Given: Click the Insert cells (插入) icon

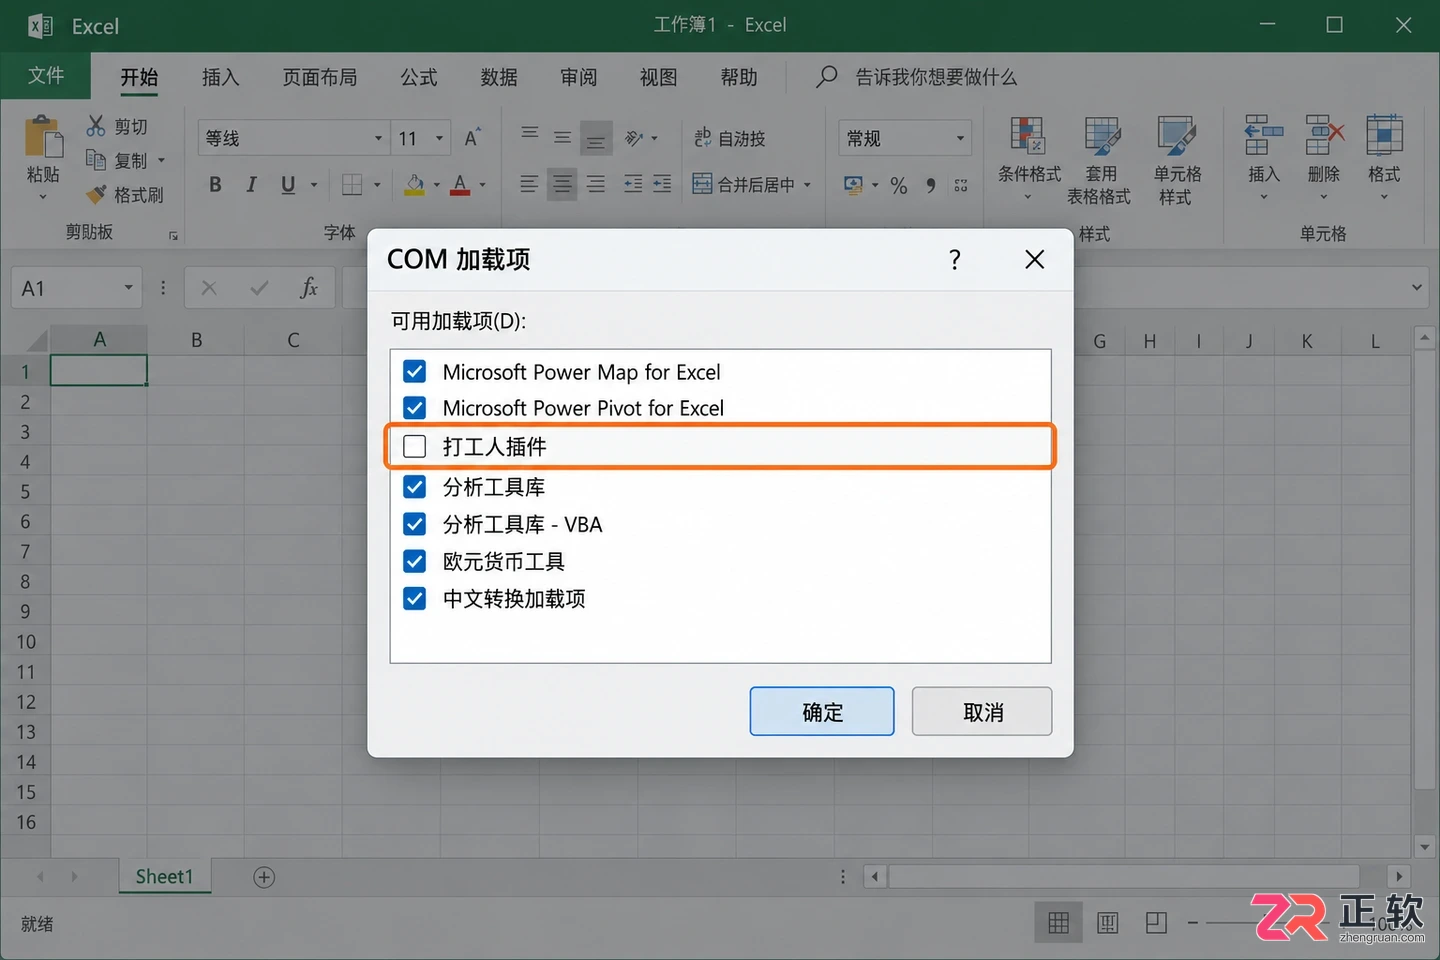Looking at the screenshot, I should click(1264, 135).
